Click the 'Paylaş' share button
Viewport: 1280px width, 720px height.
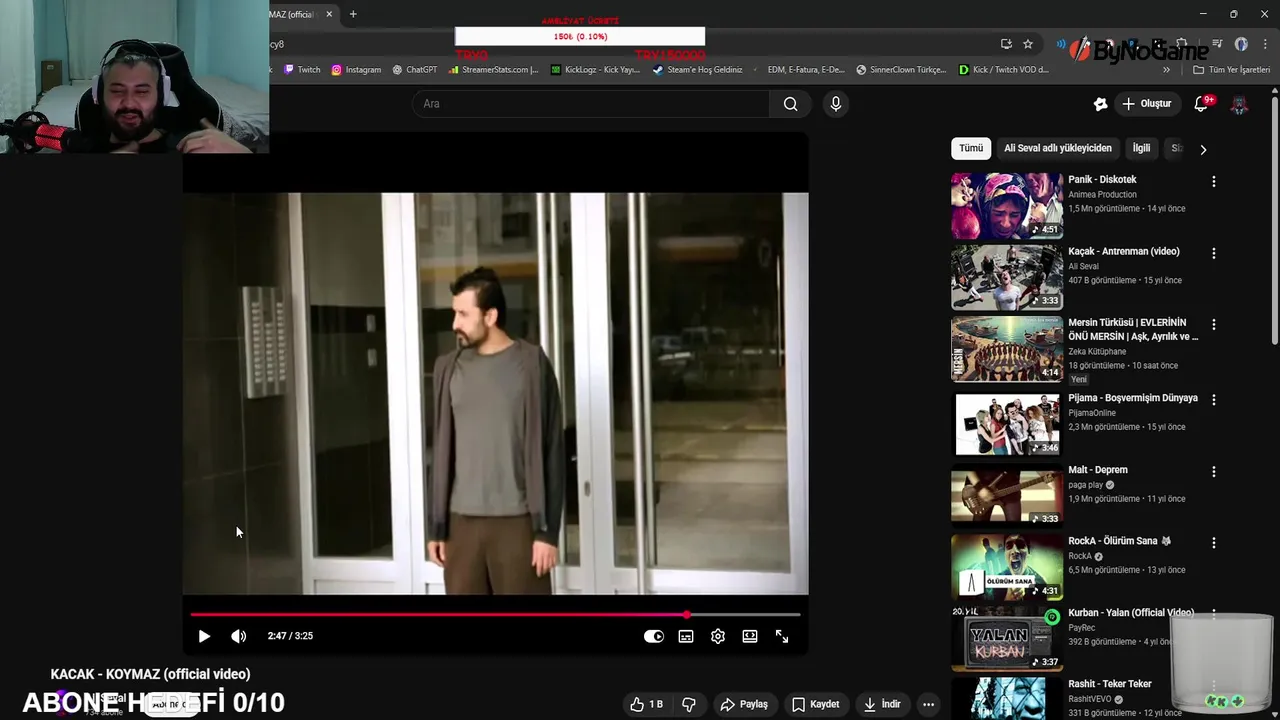pos(744,704)
